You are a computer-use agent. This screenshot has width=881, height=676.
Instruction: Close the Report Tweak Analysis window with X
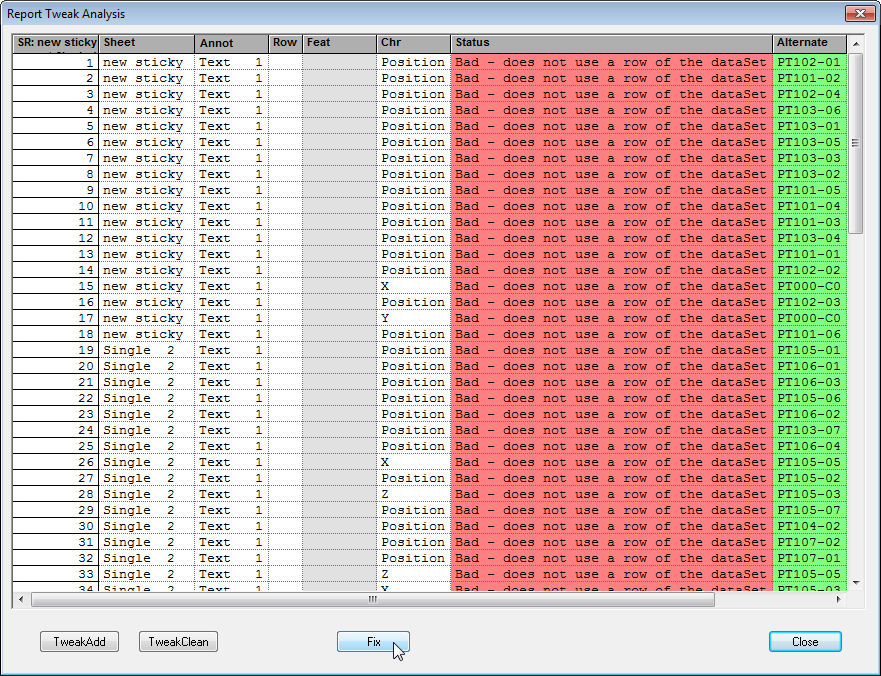pyautogui.click(x=859, y=15)
